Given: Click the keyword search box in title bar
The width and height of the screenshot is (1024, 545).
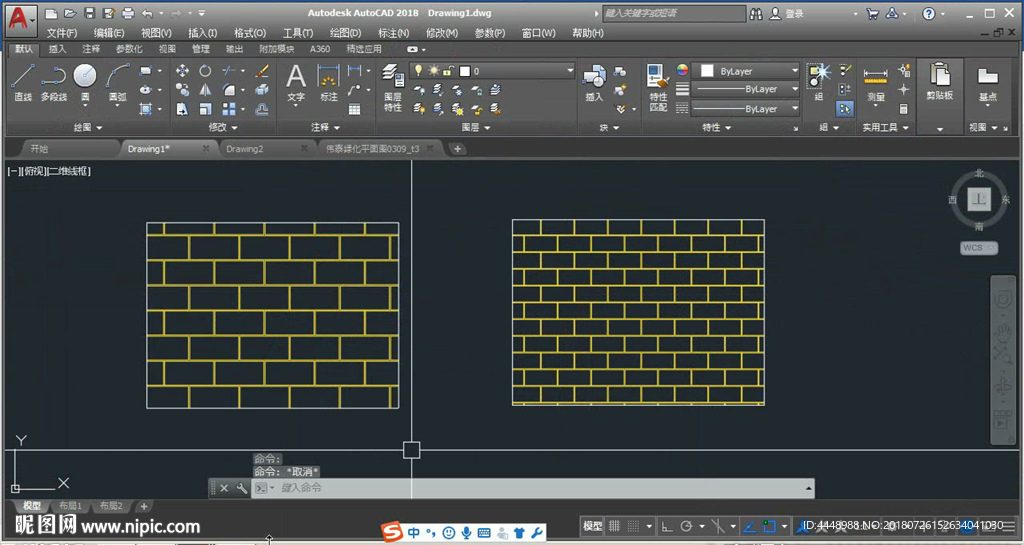Looking at the screenshot, I should [673, 13].
